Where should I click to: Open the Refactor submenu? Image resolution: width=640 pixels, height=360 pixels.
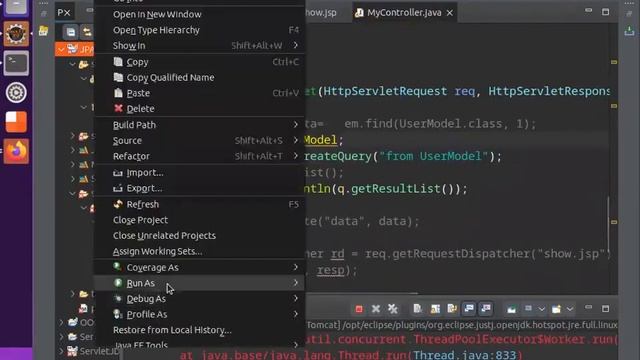point(200,156)
